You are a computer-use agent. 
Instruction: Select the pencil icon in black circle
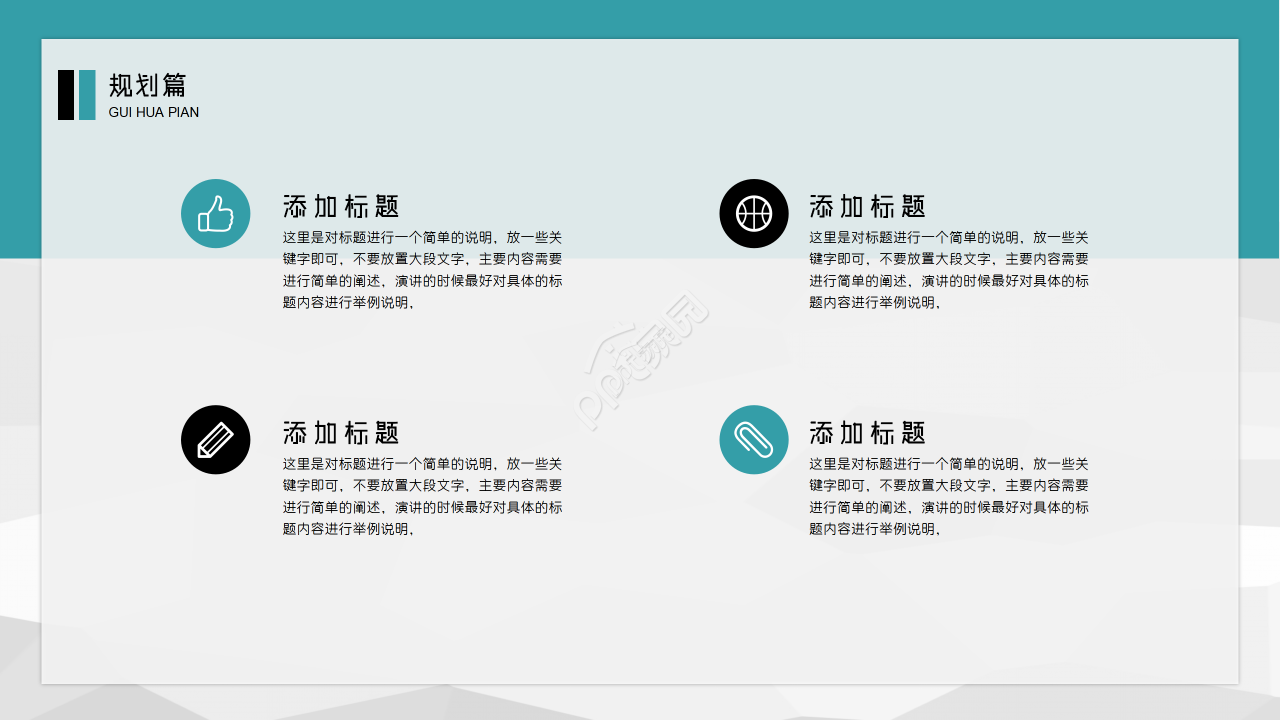[x=215, y=439]
